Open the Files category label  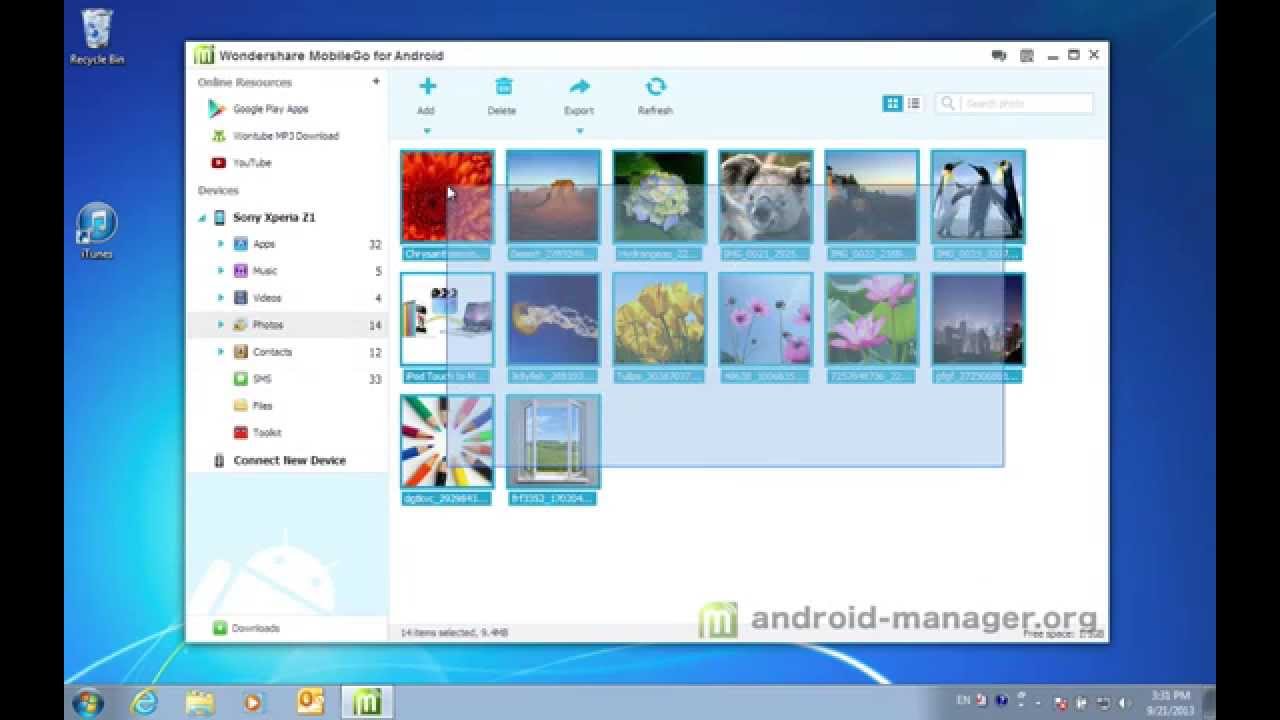click(262, 406)
